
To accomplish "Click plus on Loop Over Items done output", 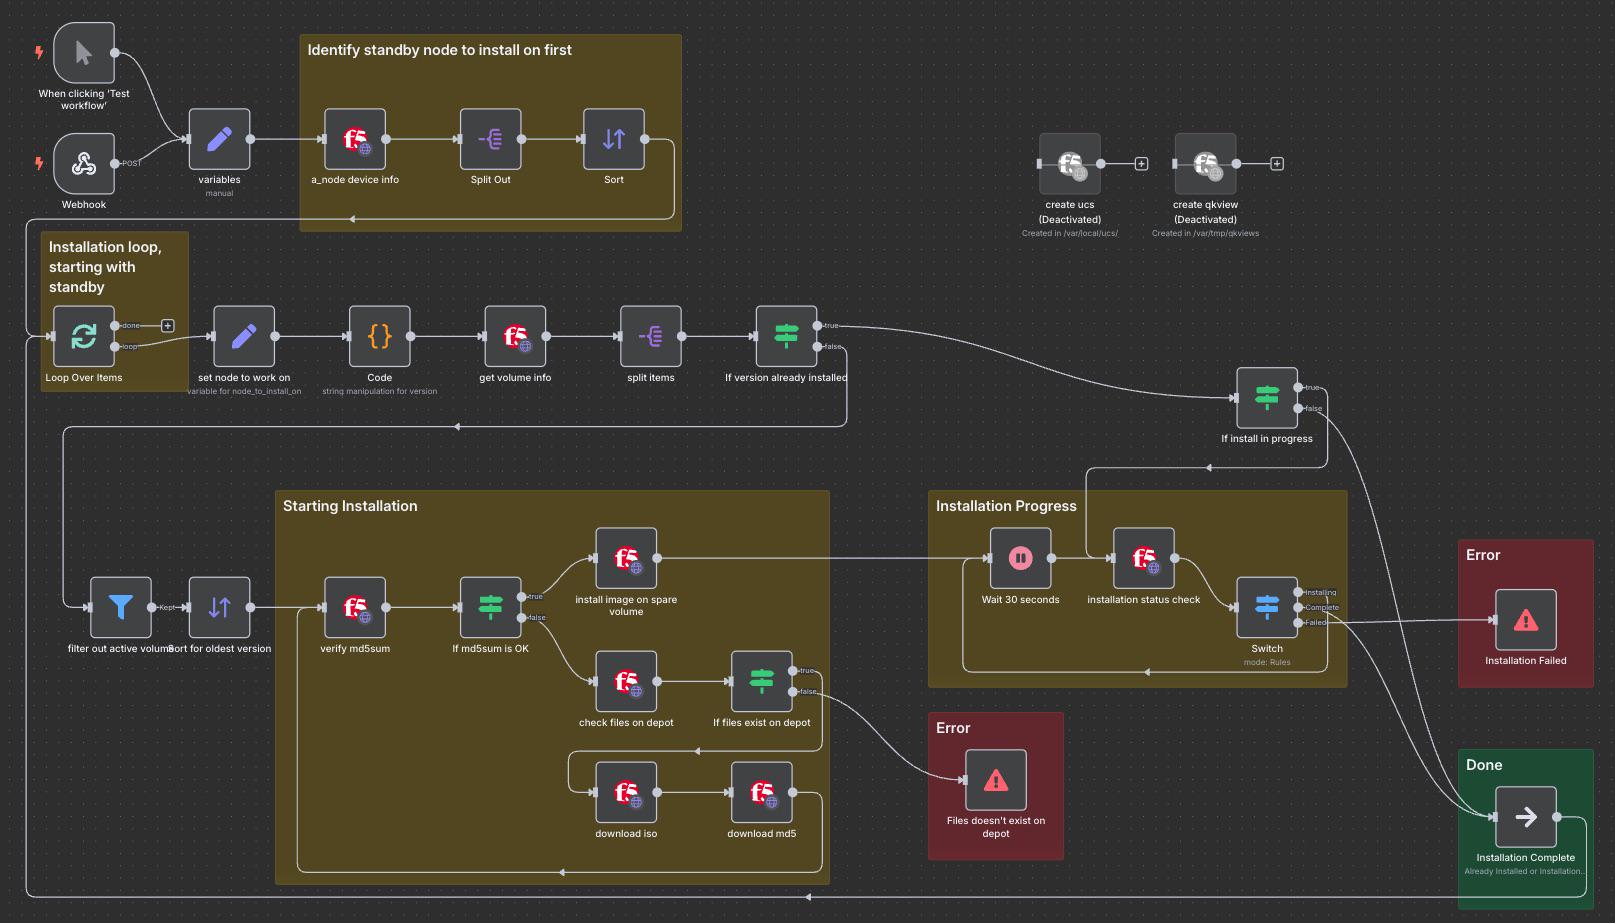I will [x=168, y=326].
